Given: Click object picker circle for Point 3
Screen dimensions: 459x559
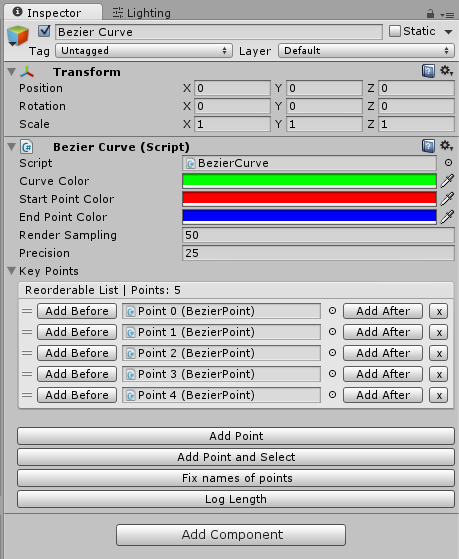Looking at the screenshot, I should click(x=332, y=374).
